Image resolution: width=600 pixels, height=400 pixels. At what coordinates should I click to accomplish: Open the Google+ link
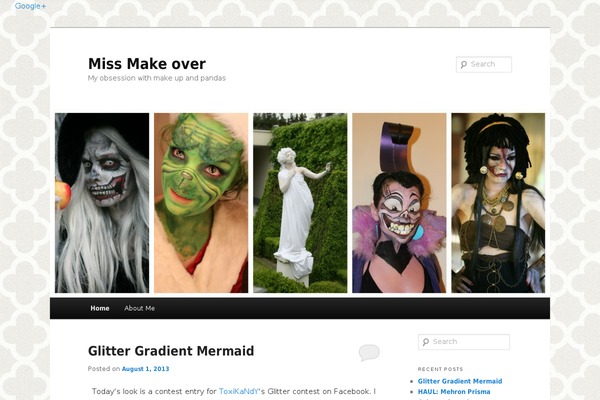30,6
